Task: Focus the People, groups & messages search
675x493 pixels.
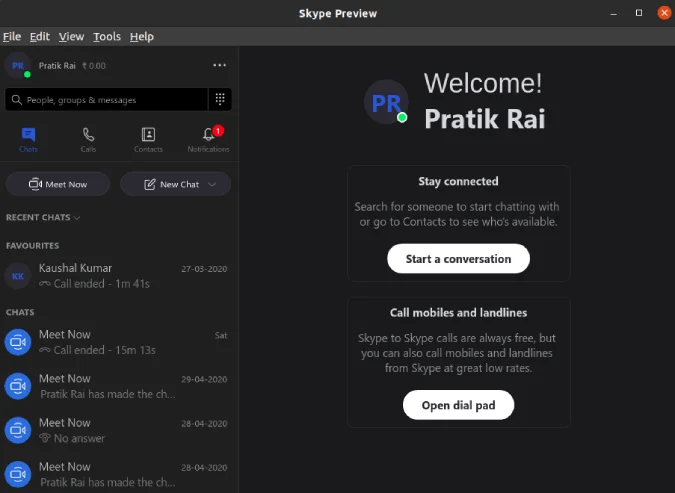Action: tap(106, 99)
